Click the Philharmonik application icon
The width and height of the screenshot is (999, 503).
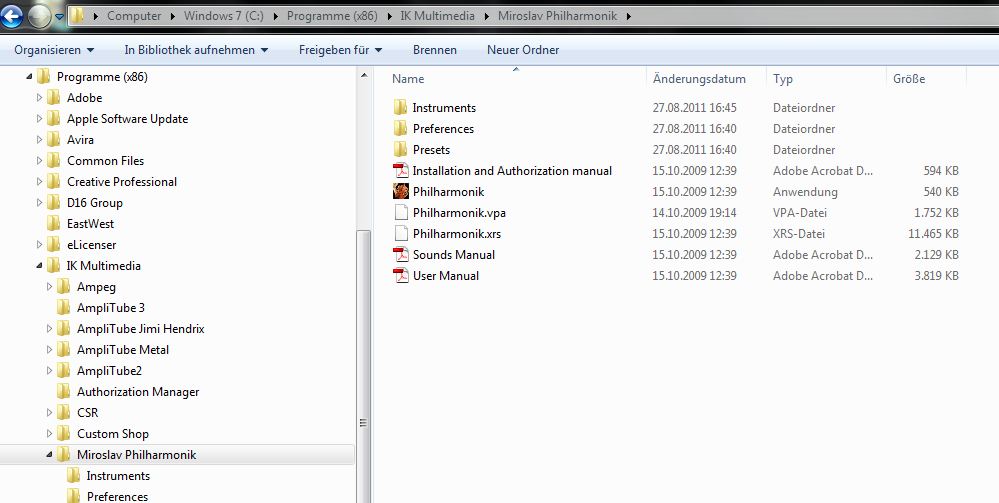point(401,191)
